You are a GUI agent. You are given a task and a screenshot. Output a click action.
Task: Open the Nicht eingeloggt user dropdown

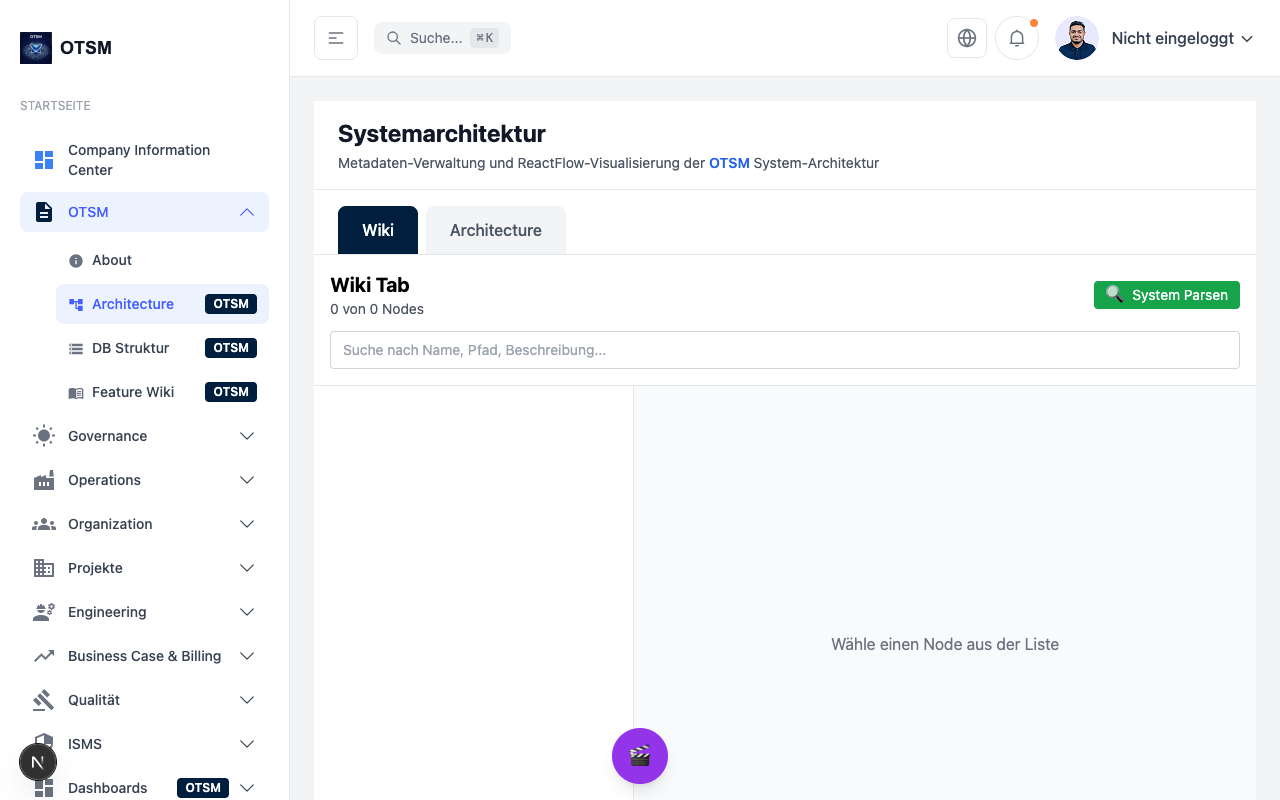click(x=1182, y=38)
